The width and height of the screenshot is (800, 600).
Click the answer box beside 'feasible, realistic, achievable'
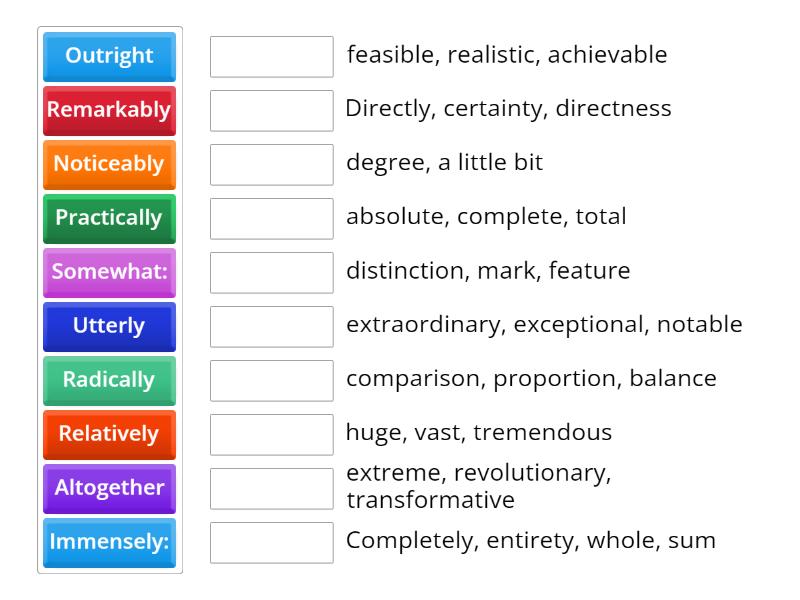(x=272, y=57)
